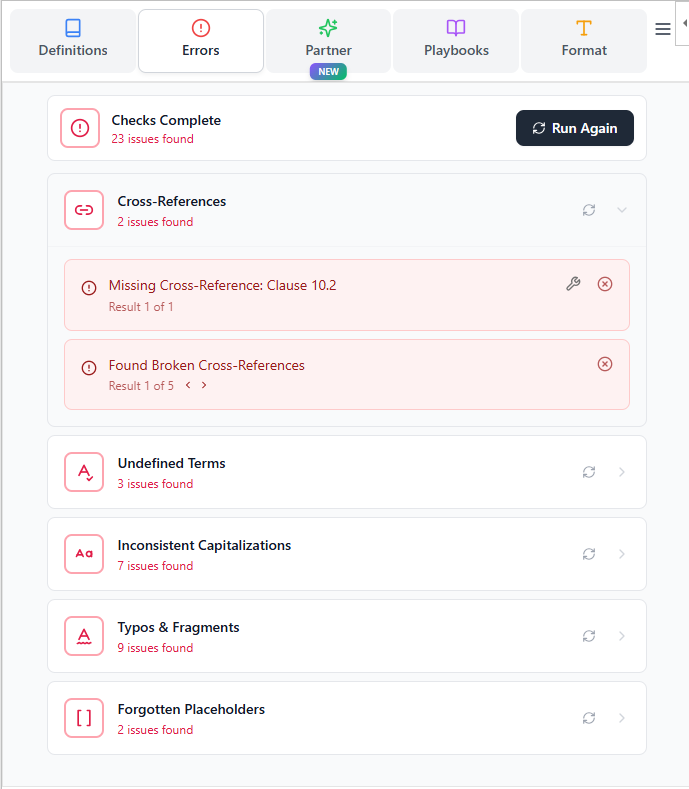Re-run the Inconsistent Capitalizations check

[x=589, y=554]
